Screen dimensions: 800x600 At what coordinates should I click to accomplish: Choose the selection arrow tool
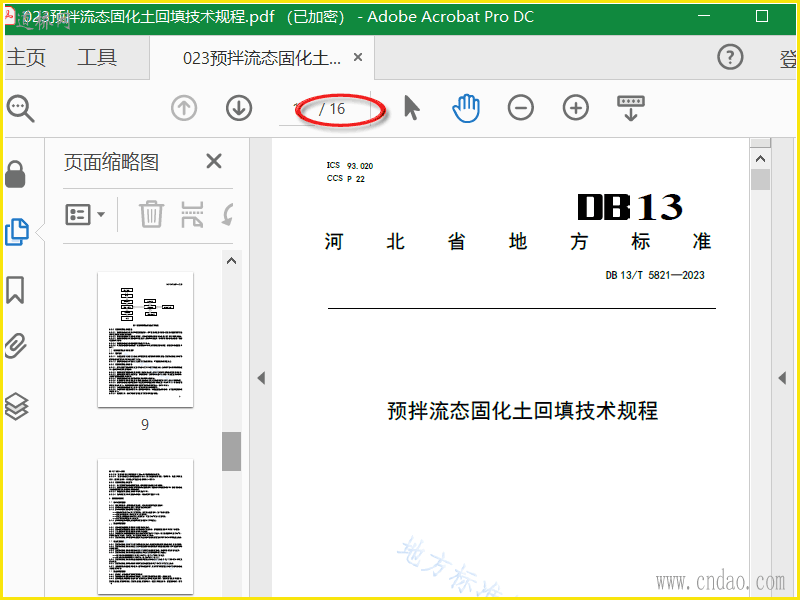point(411,108)
